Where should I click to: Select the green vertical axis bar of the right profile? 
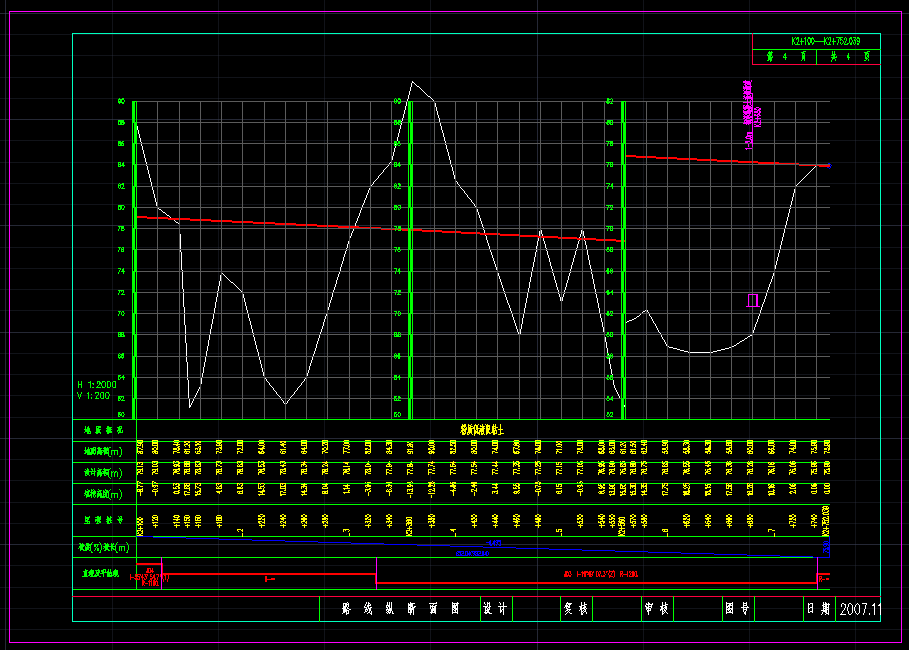tap(622, 257)
